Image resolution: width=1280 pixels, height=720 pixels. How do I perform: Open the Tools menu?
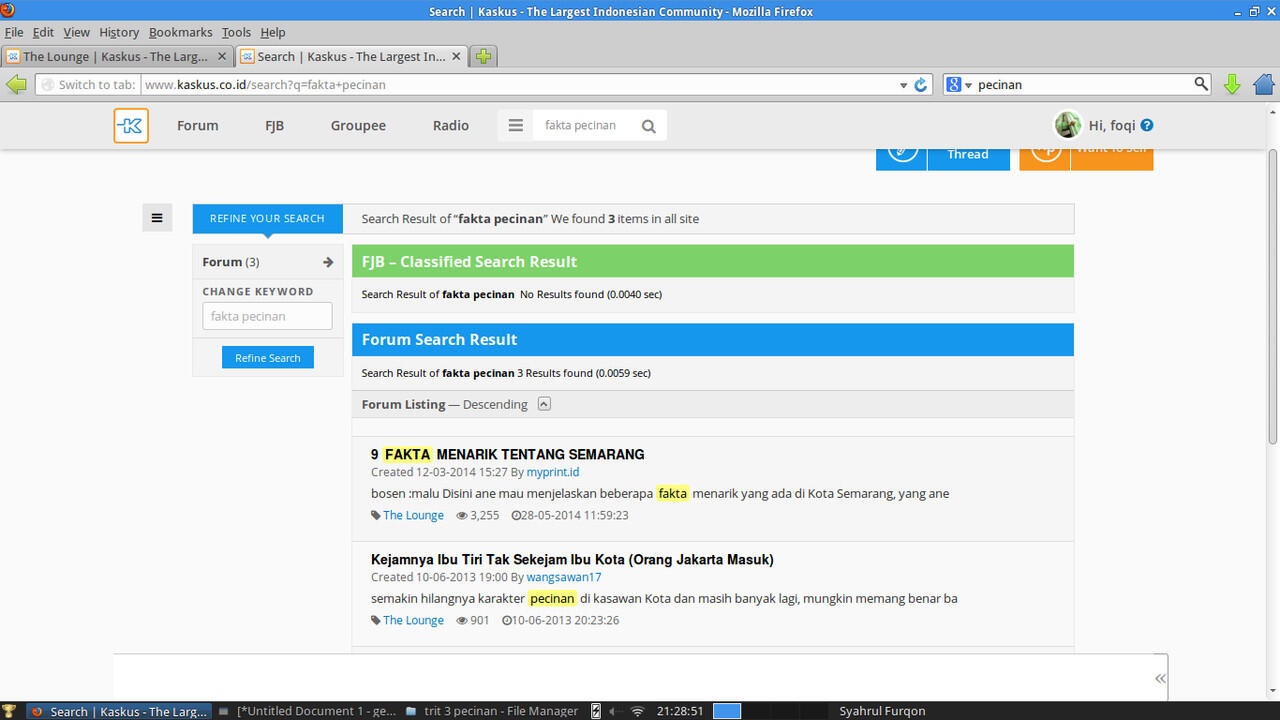point(236,32)
